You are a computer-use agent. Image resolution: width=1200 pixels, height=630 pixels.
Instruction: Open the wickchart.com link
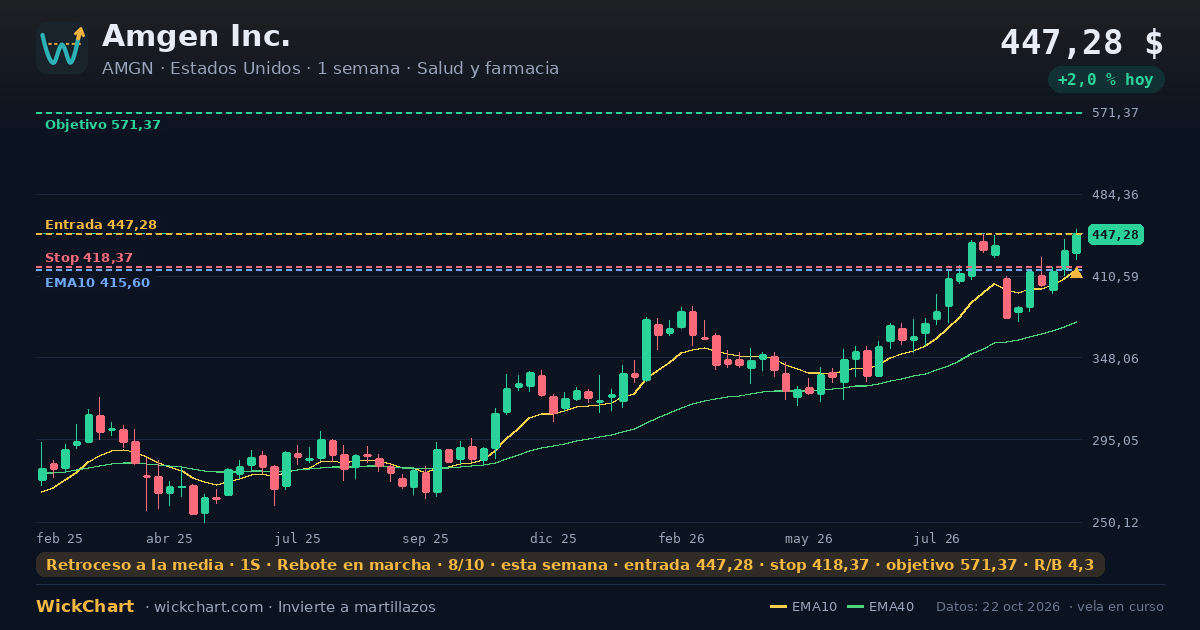[x=210, y=607]
